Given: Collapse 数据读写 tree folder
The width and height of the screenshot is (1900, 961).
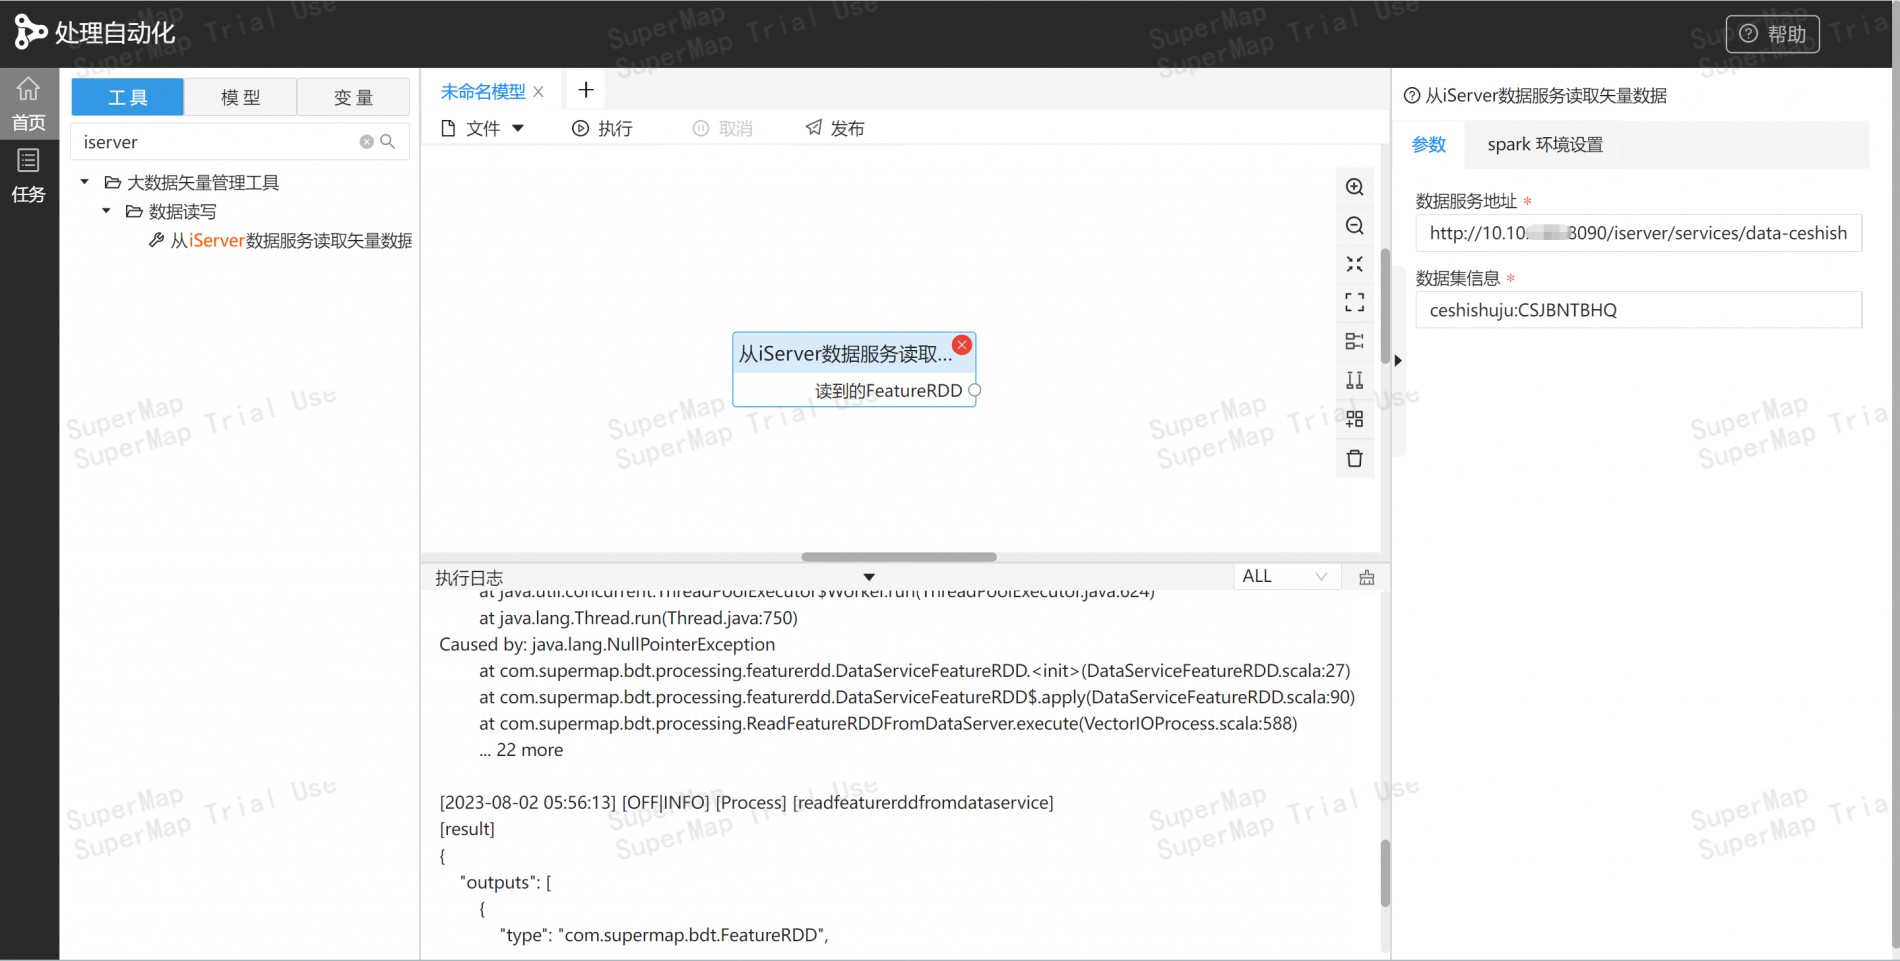Looking at the screenshot, I should pos(106,211).
